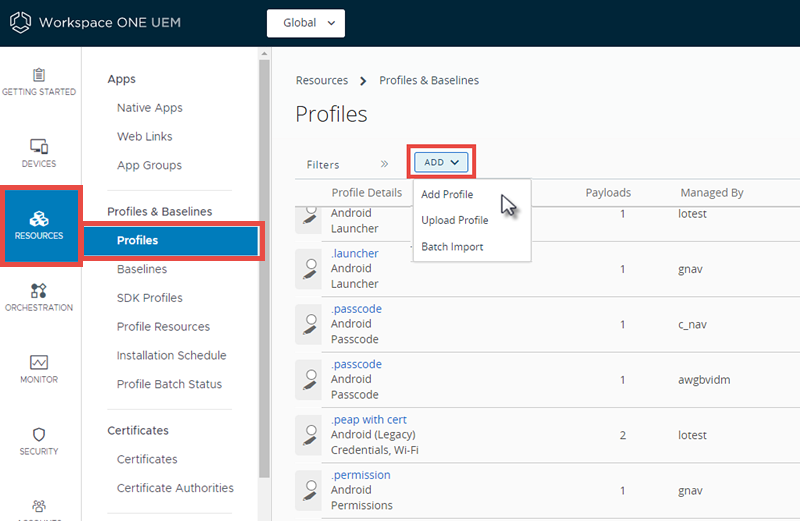Open the Orchestration section icon
The height and width of the screenshot is (521, 800).
[39, 291]
